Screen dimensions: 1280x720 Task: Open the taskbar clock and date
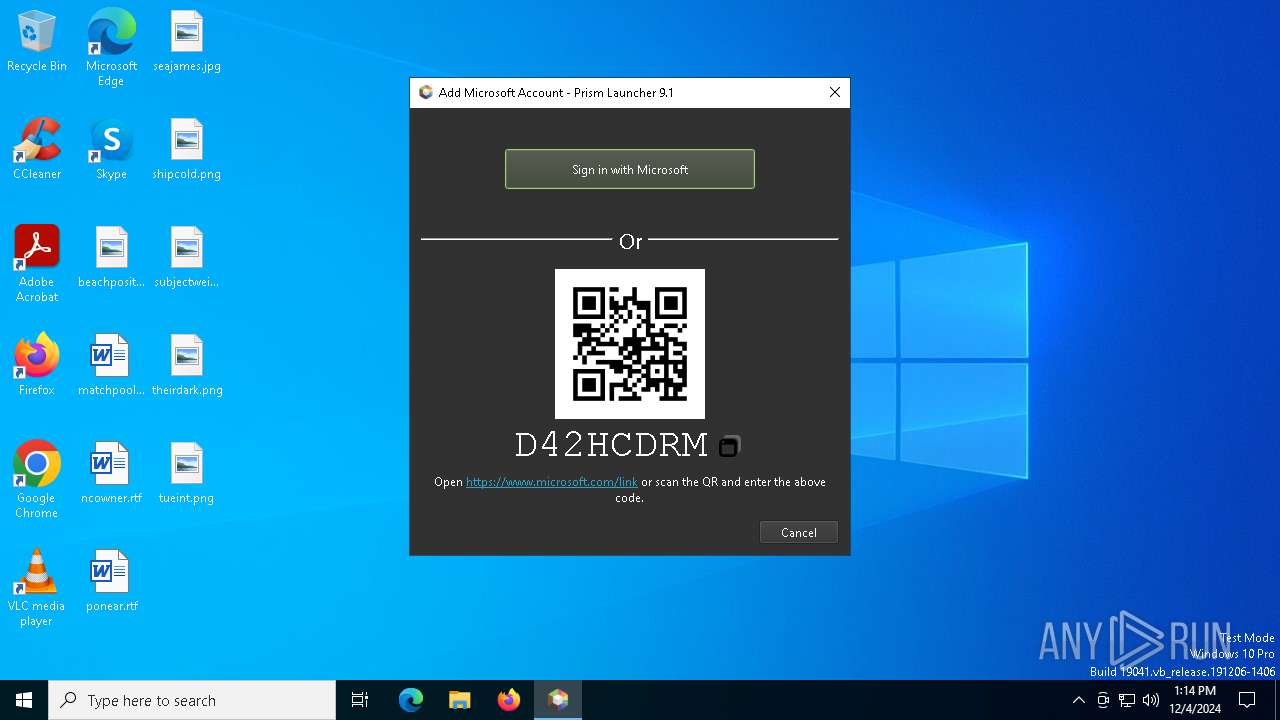pos(1195,700)
